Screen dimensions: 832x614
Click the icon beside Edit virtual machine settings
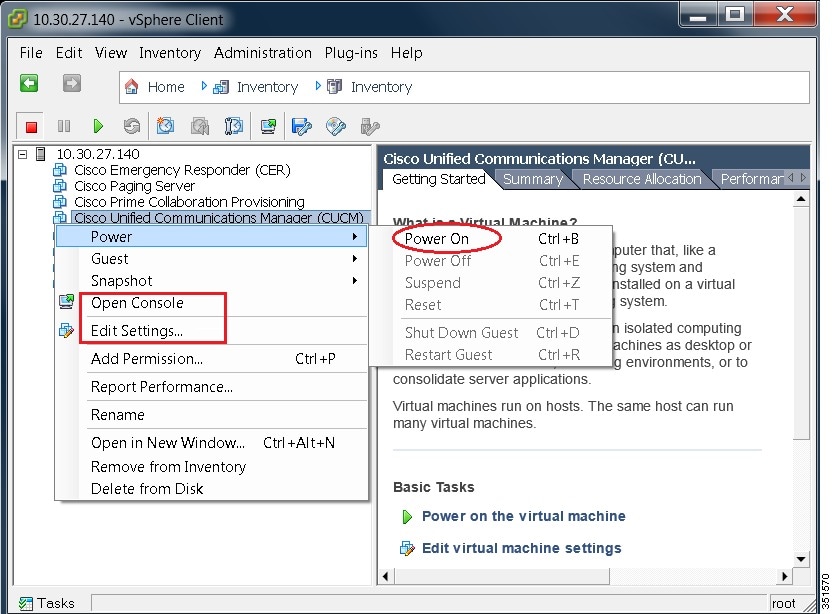(x=407, y=548)
